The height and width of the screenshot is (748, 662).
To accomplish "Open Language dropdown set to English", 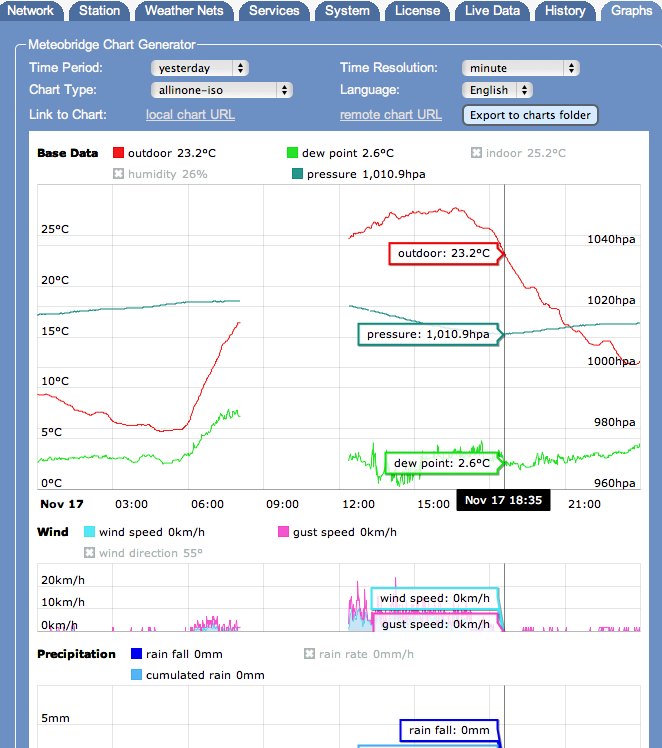I will coord(497,90).
